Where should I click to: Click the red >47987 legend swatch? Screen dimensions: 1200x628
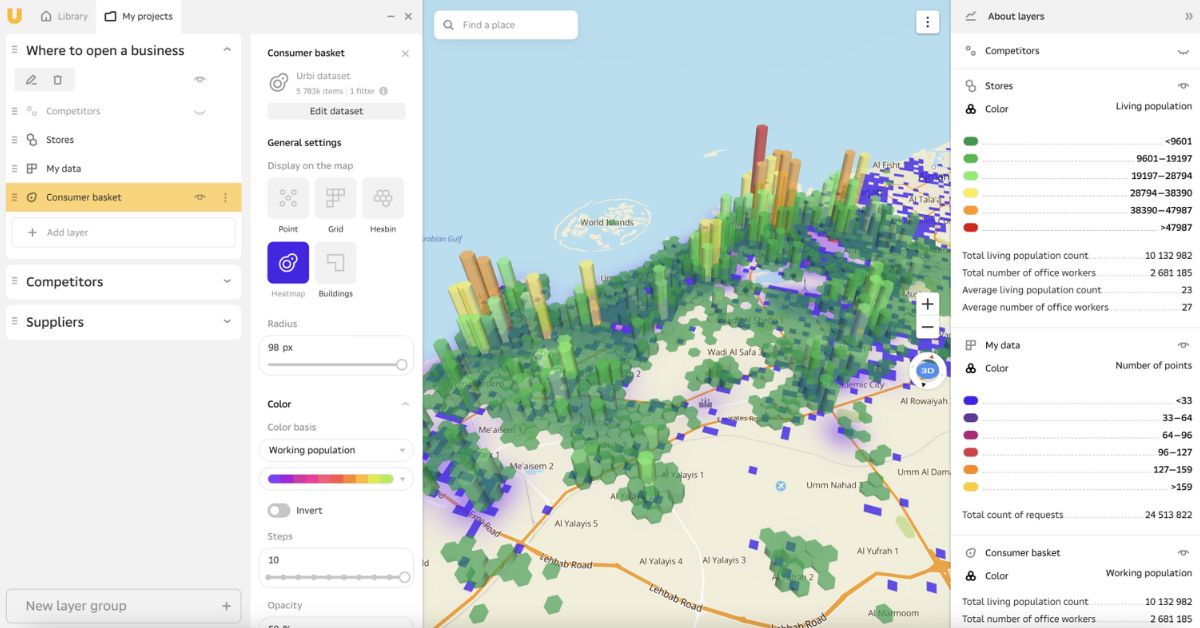[x=971, y=227]
